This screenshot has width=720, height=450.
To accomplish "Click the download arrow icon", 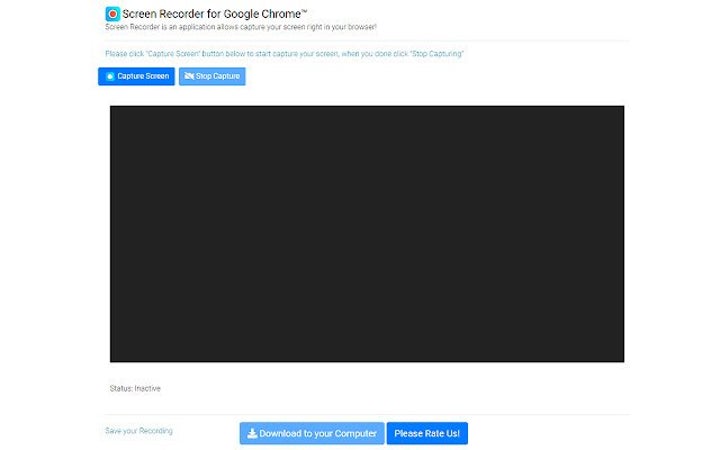I will (x=252, y=433).
